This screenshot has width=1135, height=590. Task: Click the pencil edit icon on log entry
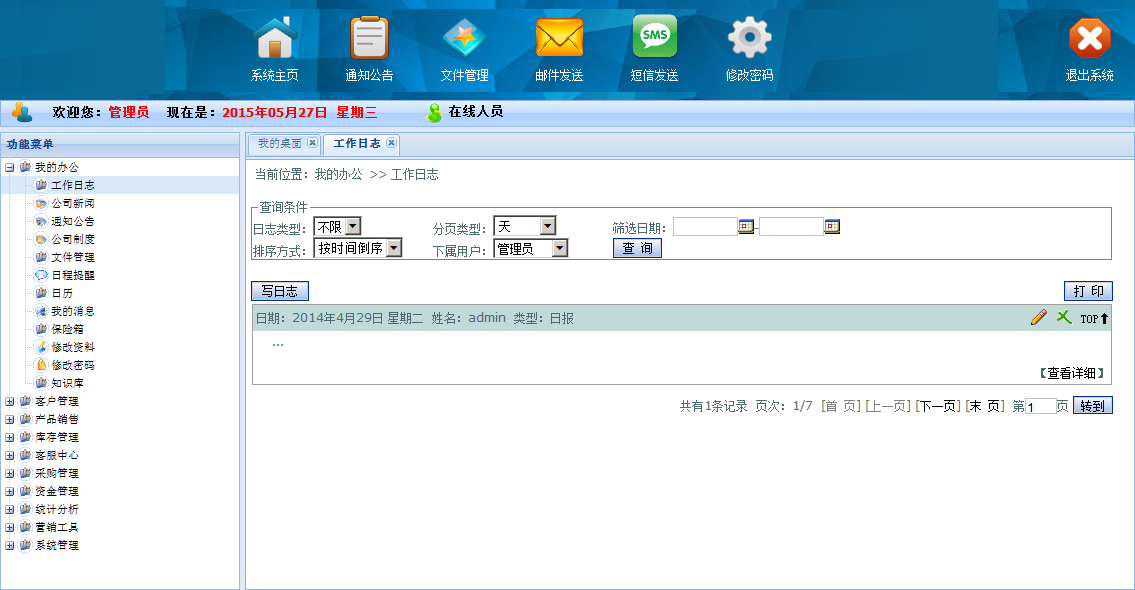(1039, 317)
